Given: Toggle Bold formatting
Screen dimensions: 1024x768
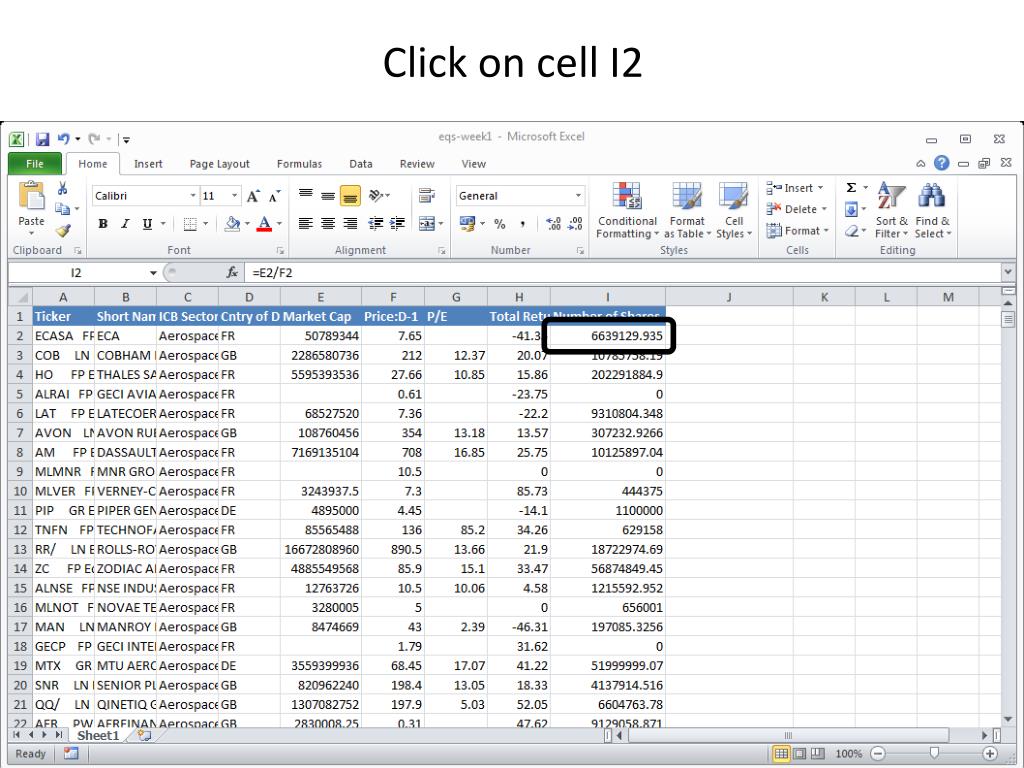Looking at the screenshot, I should pyautogui.click(x=103, y=224).
